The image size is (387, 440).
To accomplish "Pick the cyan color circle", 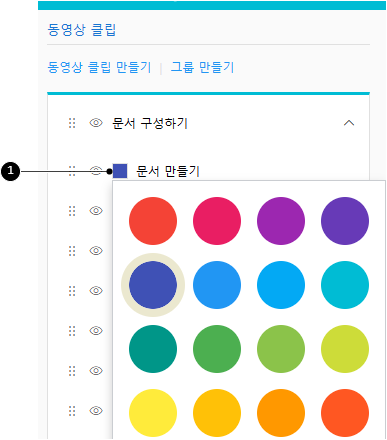I will (x=345, y=285).
